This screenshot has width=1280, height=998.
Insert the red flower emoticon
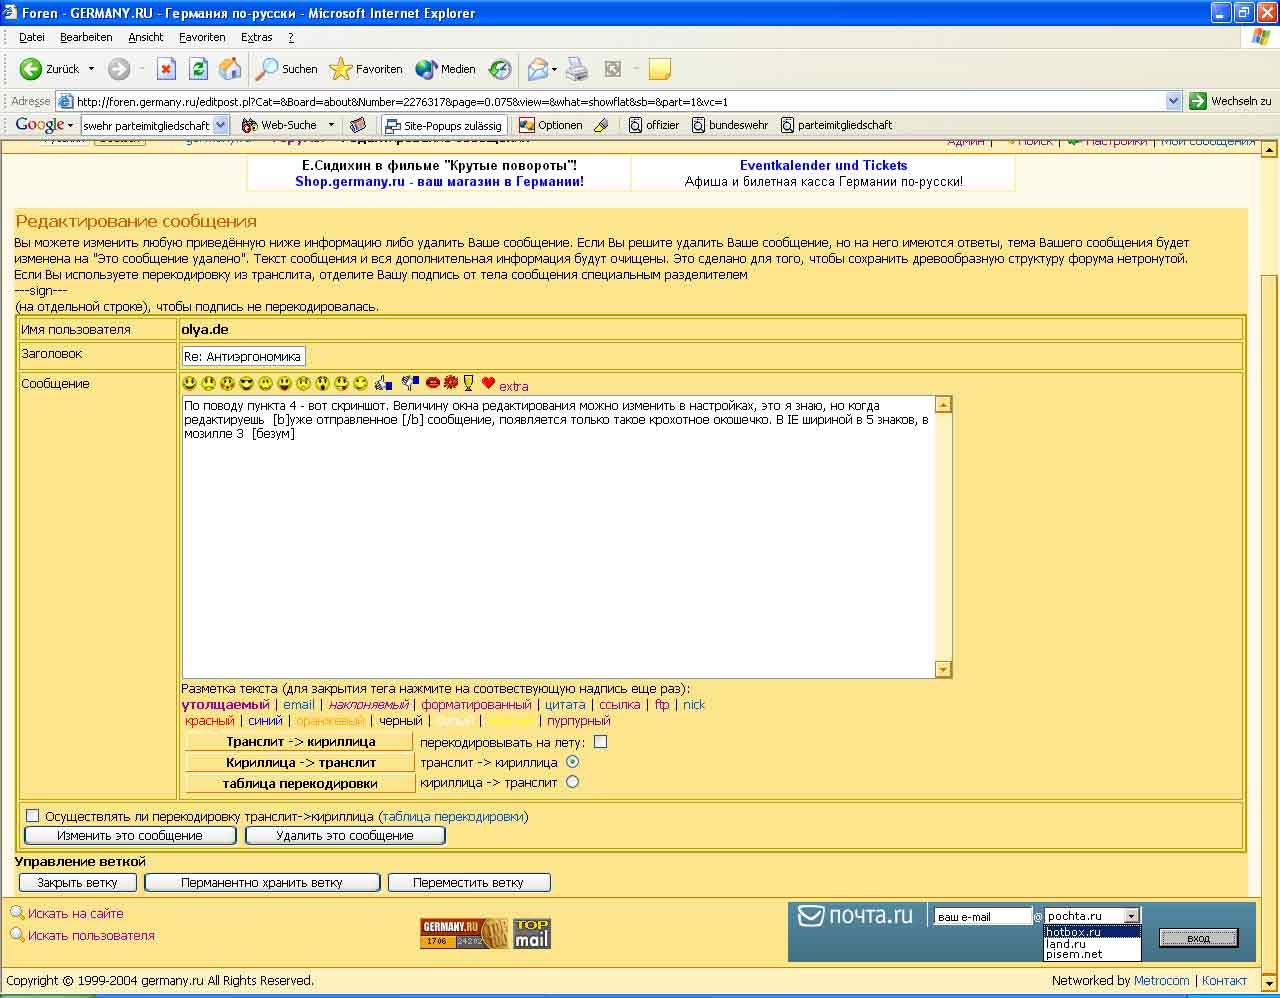click(x=451, y=383)
